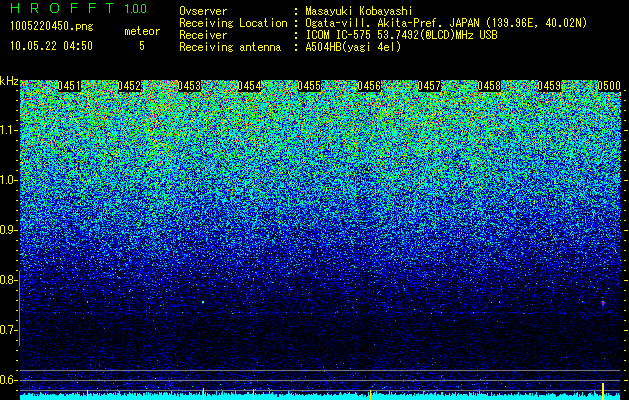629x400 pixels.
Task: Click the 0454 time label
Action: pyautogui.click(x=249, y=86)
